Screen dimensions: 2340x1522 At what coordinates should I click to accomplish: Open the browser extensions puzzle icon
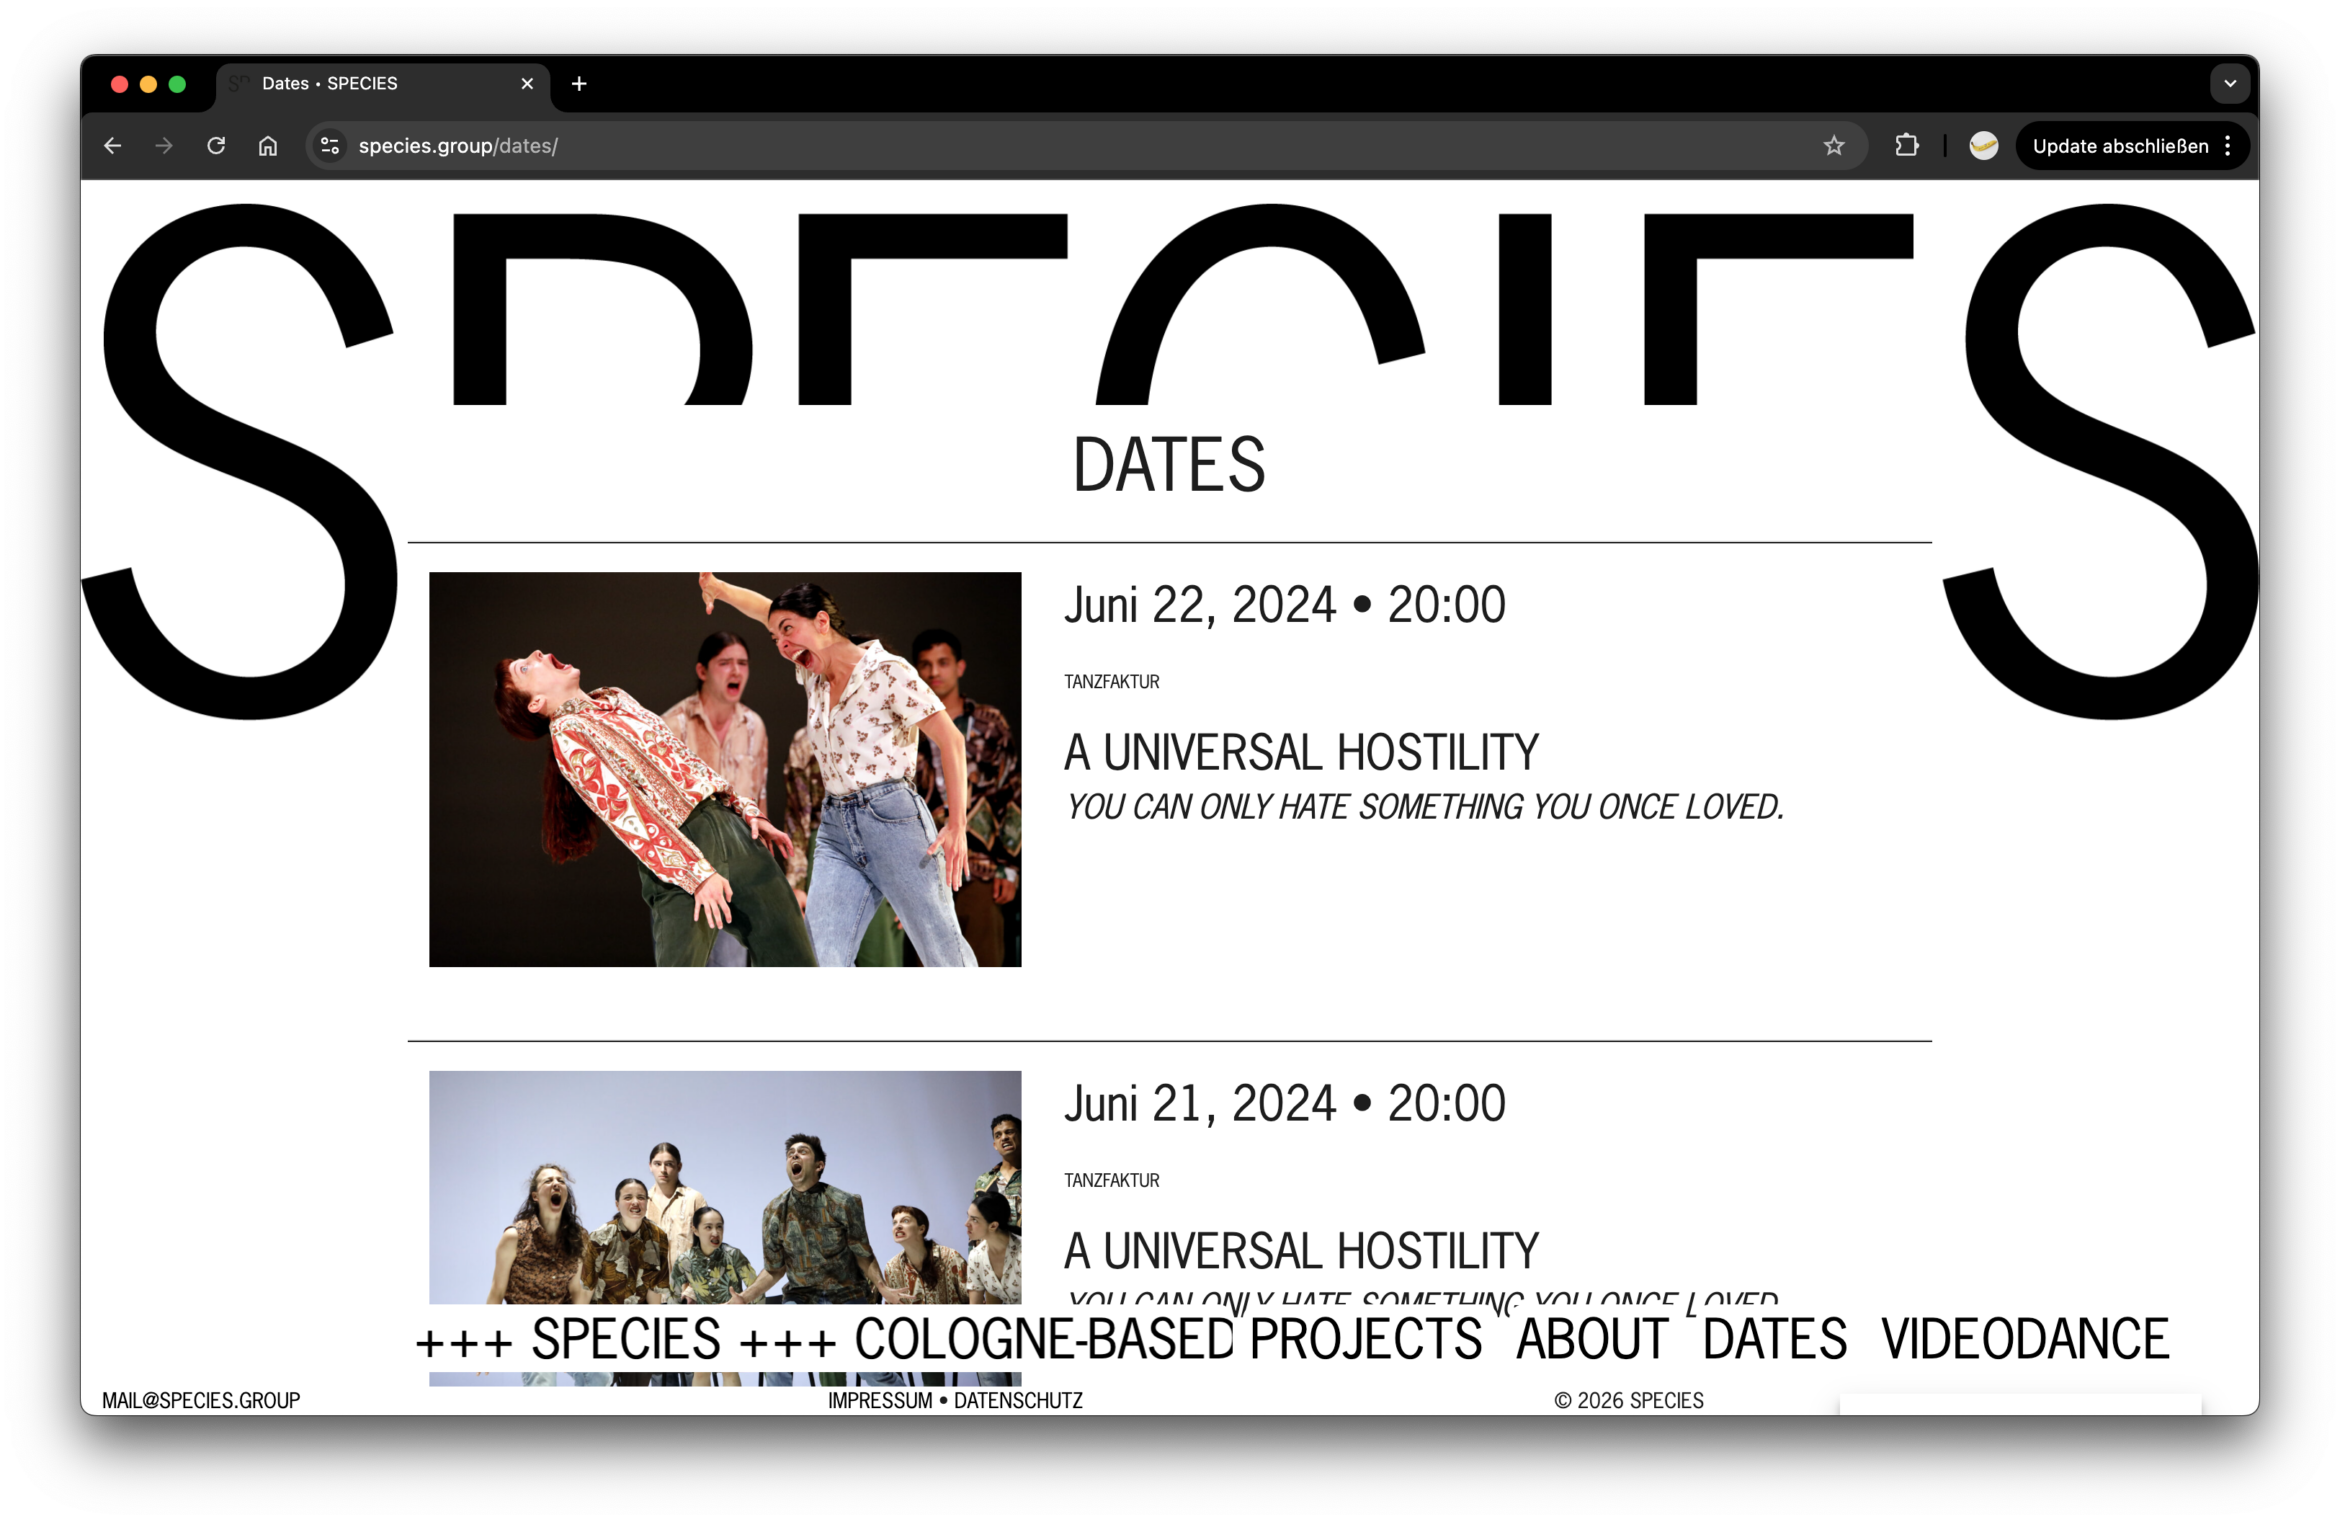point(1906,145)
